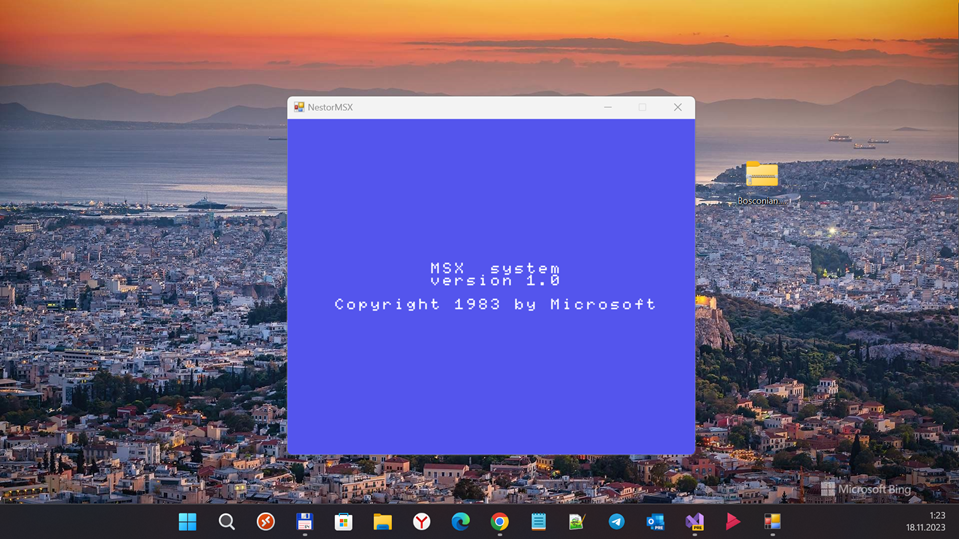This screenshot has width=959, height=539.
Task: Click the NestorMSX window title text
Action: (330, 107)
